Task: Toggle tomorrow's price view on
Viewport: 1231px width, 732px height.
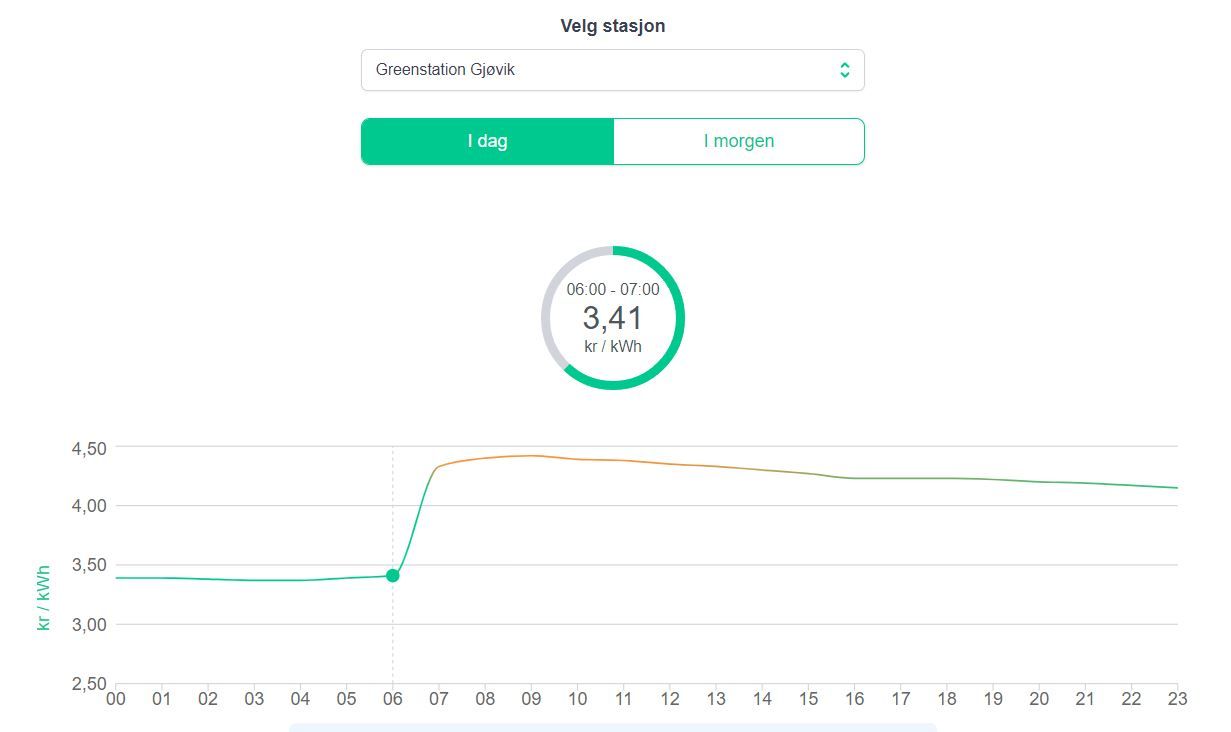Action: (739, 141)
